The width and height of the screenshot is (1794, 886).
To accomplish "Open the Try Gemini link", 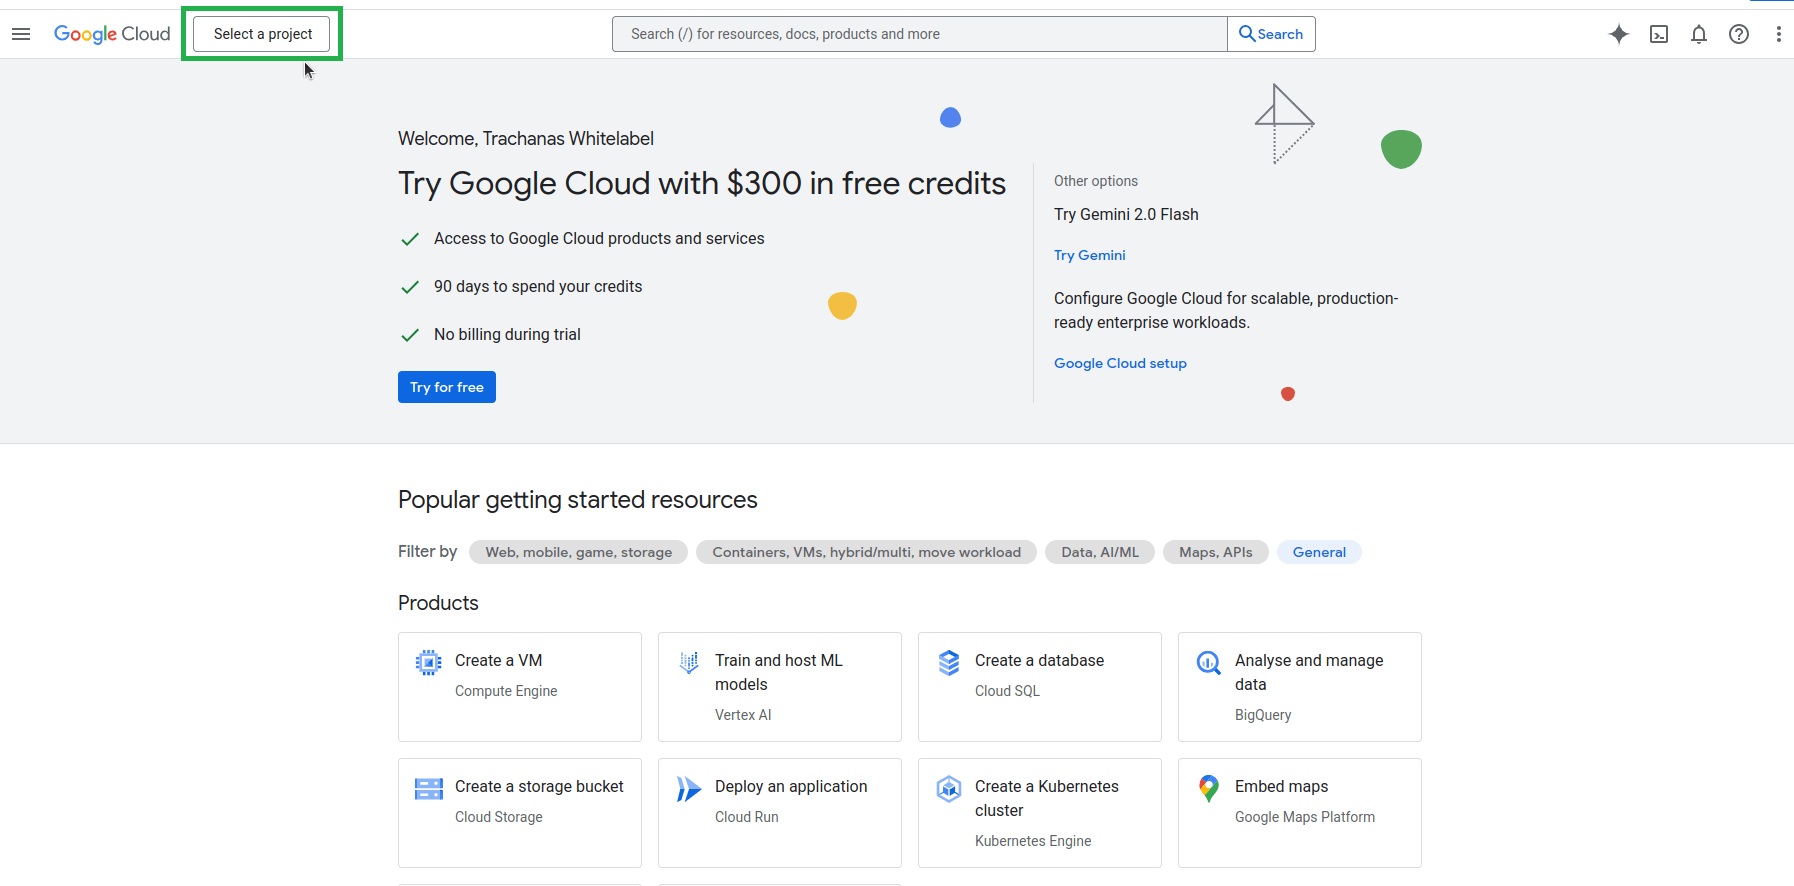I will click(1089, 255).
